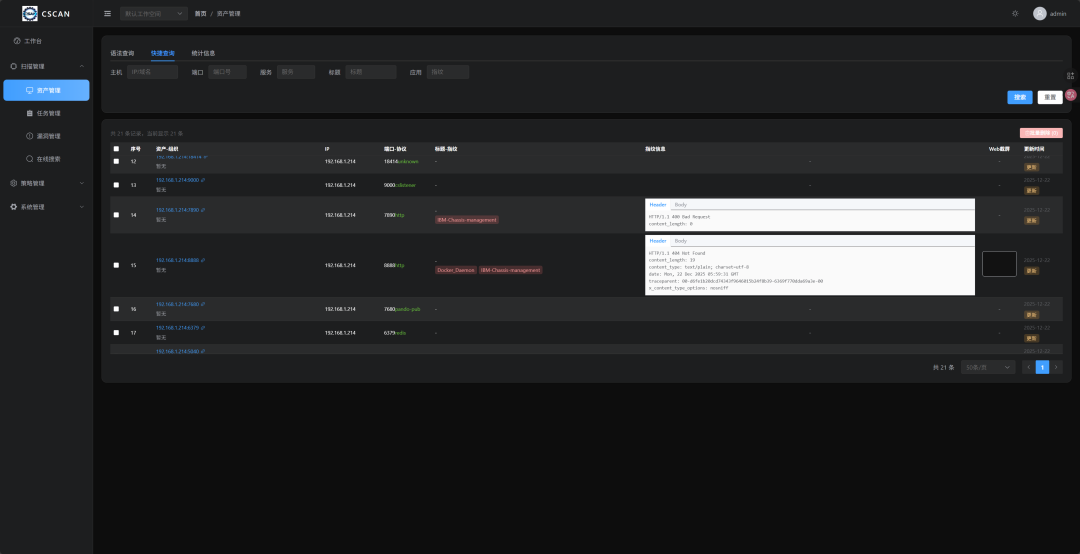The height and width of the screenshot is (554, 1080).
Task: Check the row 13 checkbox
Action: click(116, 185)
